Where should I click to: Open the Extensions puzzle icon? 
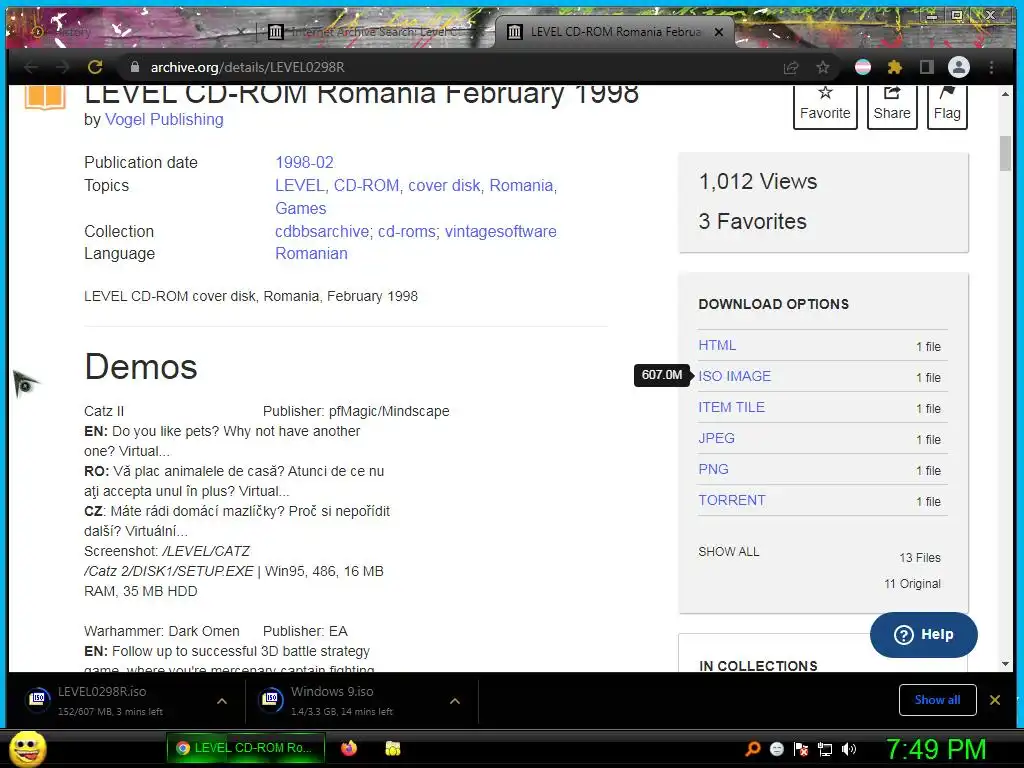[x=895, y=67]
